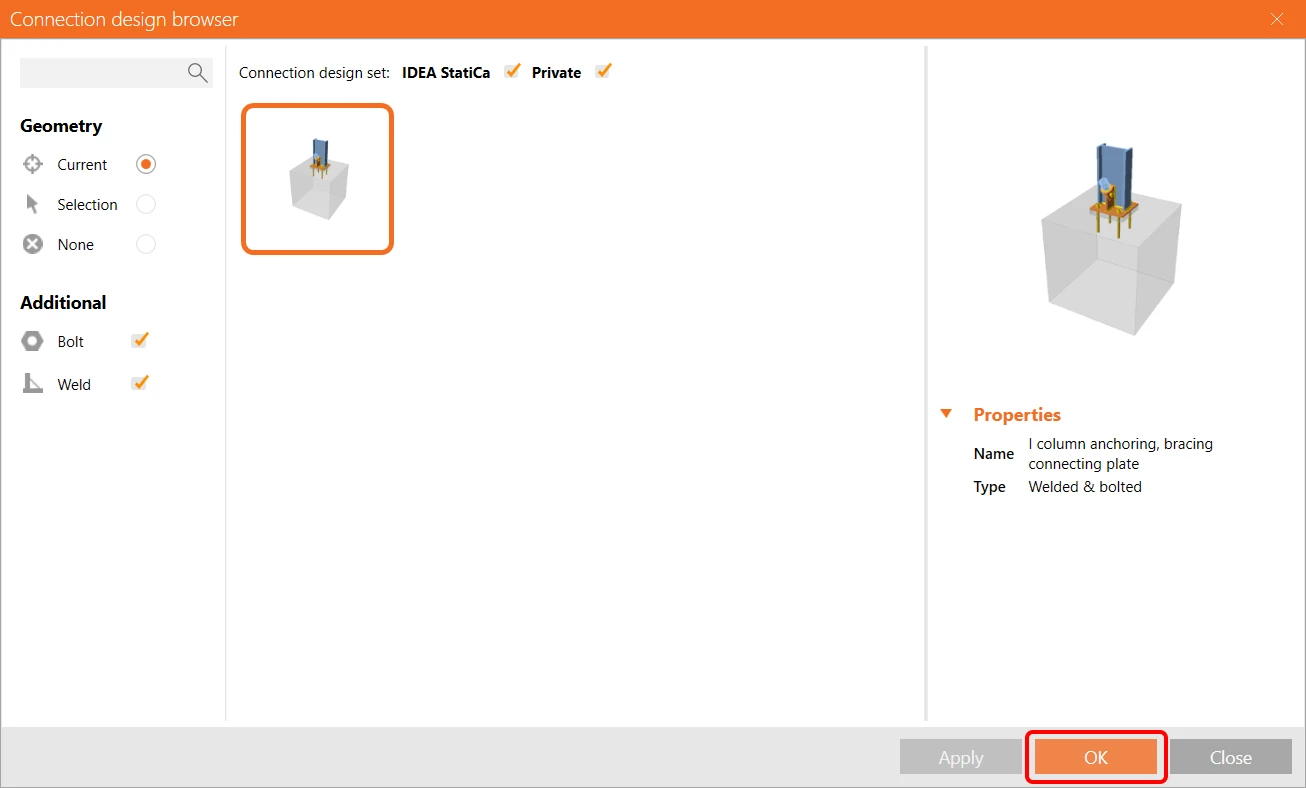Close the dialog with title bar X
Image resolution: width=1306 pixels, height=788 pixels.
[x=1277, y=19]
